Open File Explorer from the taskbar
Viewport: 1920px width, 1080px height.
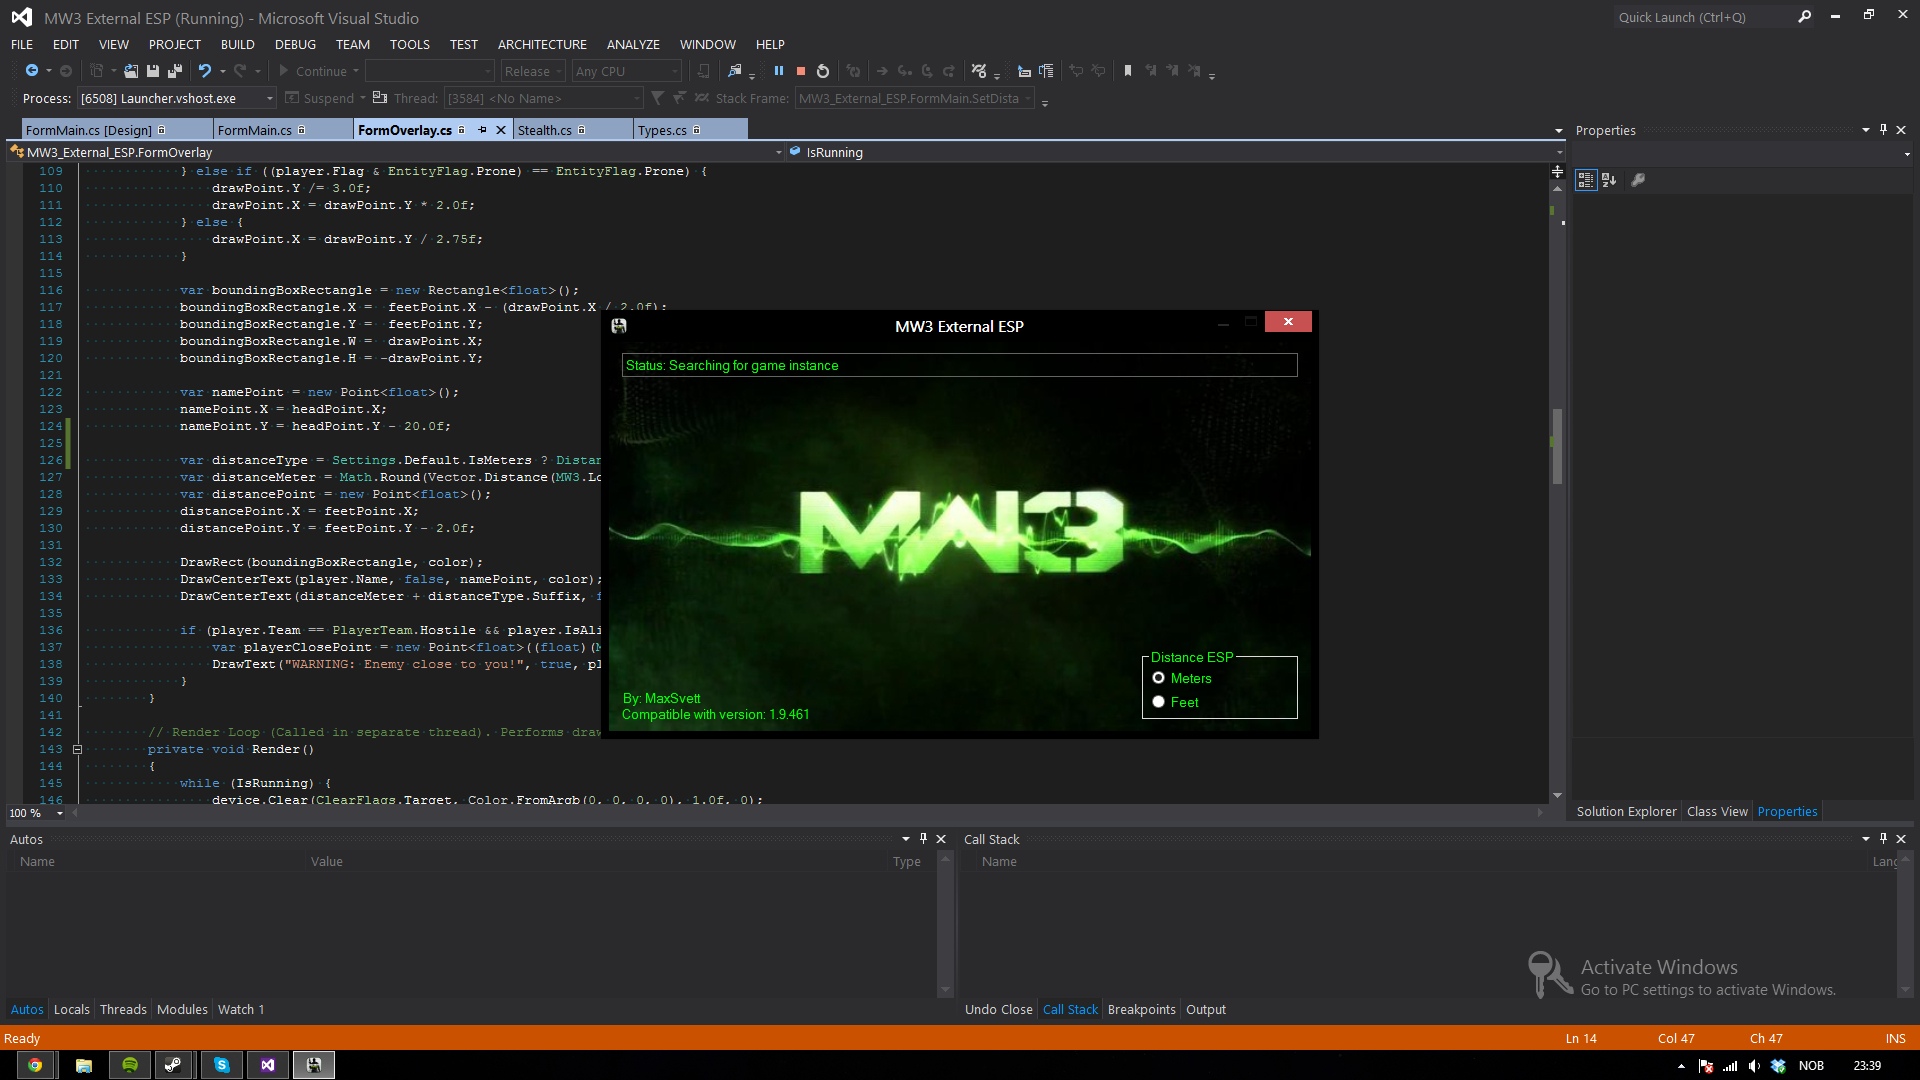click(x=83, y=1065)
